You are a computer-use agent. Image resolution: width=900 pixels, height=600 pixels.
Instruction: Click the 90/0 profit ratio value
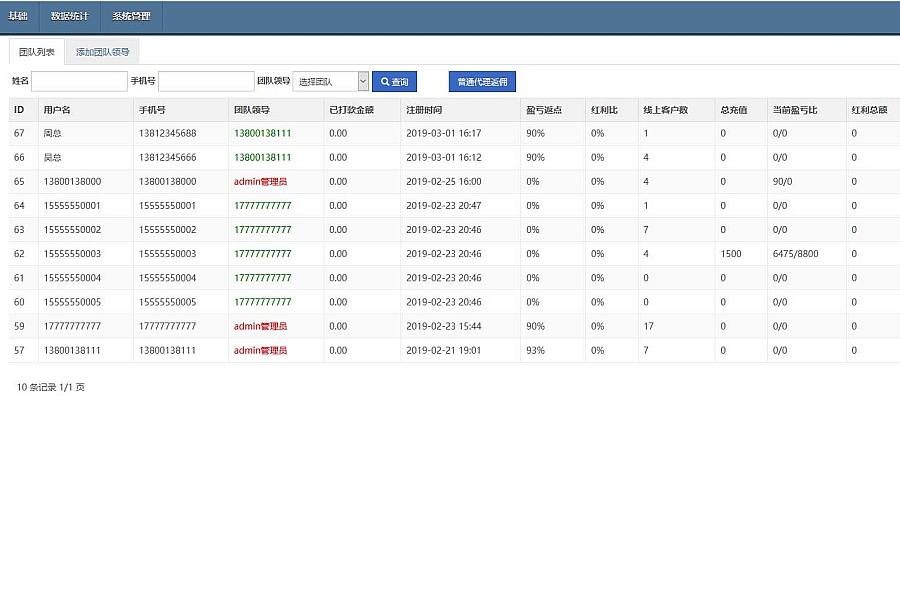pyautogui.click(x=782, y=181)
